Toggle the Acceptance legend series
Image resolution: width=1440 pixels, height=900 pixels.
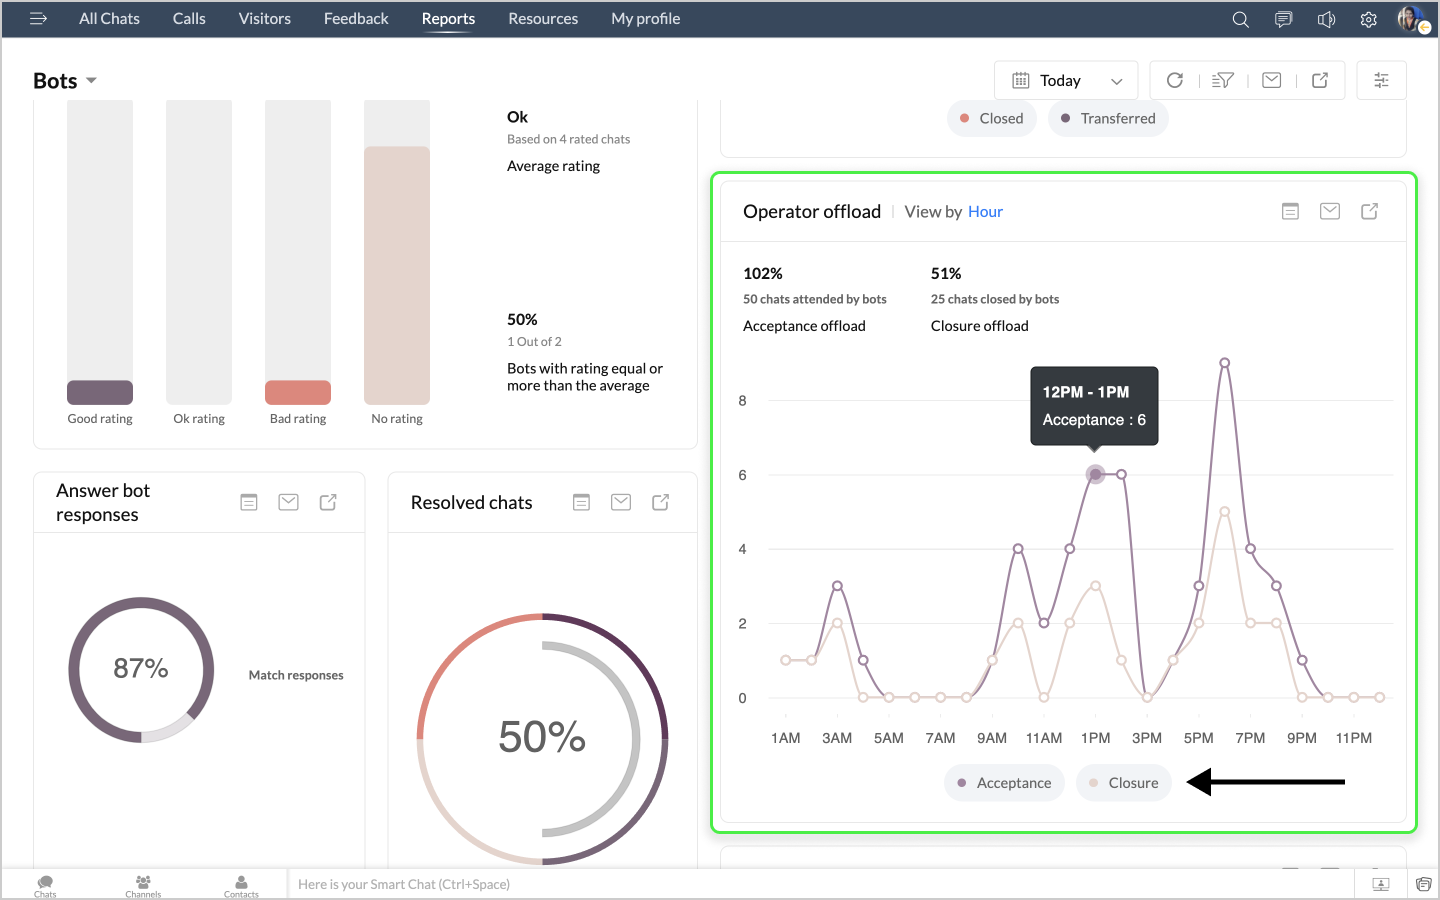(x=1004, y=783)
